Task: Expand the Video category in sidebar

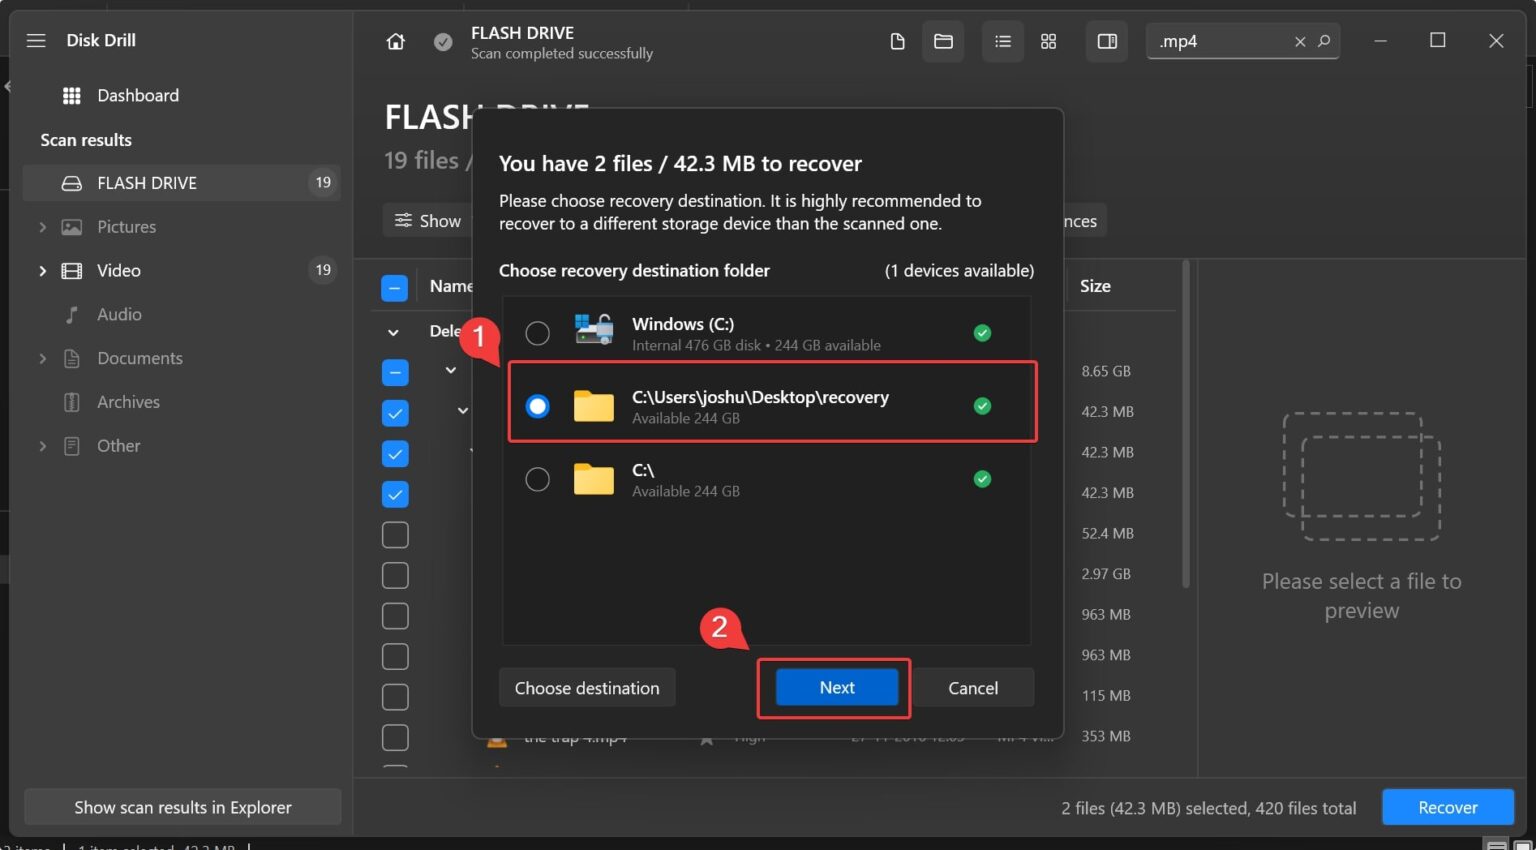Action: tap(43, 270)
